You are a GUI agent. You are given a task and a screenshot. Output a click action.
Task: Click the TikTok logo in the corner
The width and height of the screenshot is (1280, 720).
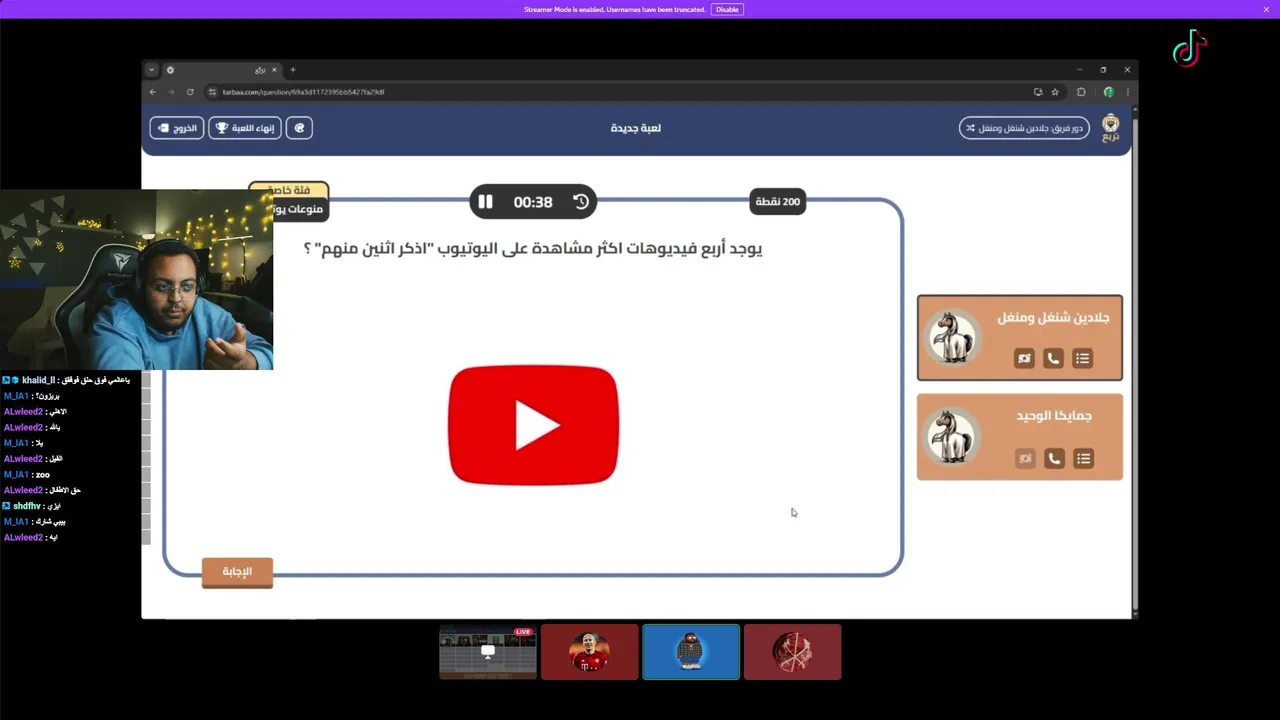point(1190,49)
